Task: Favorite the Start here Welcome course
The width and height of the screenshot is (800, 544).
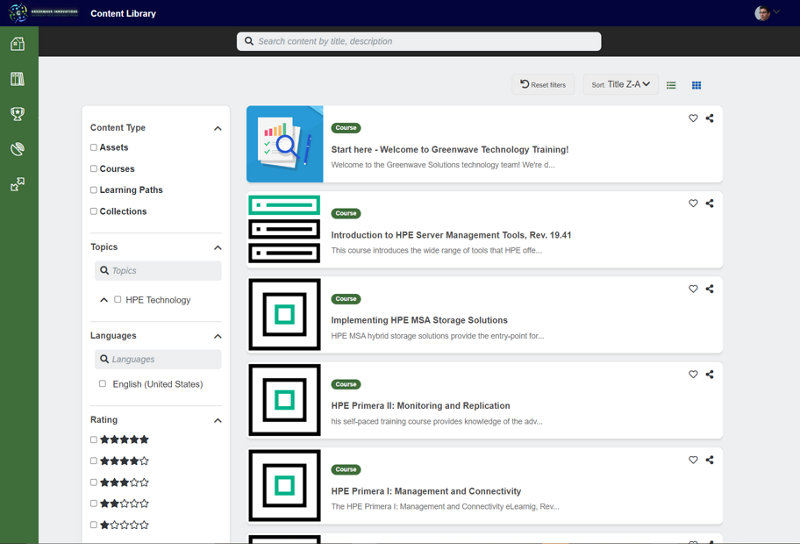Action: [693, 118]
